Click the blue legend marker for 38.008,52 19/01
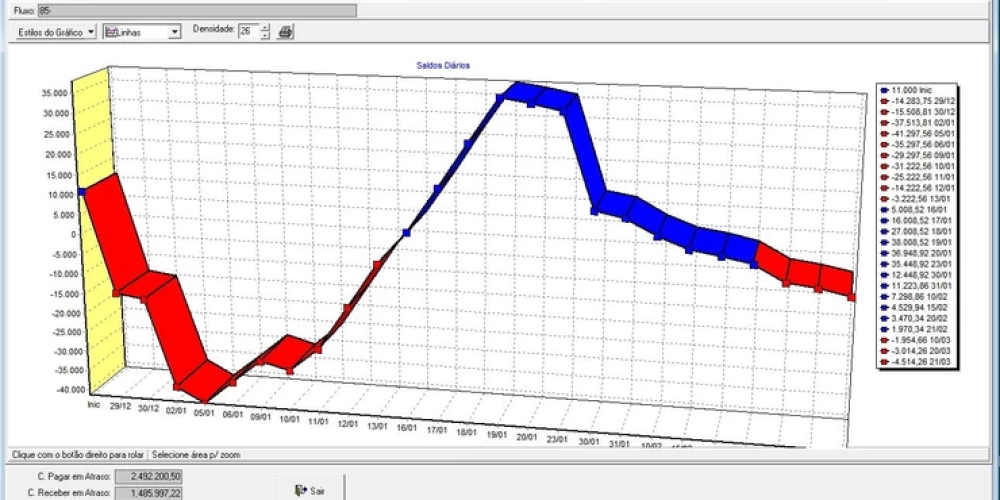The width and height of the screenshot is (1000, 500). pos(886,243)
